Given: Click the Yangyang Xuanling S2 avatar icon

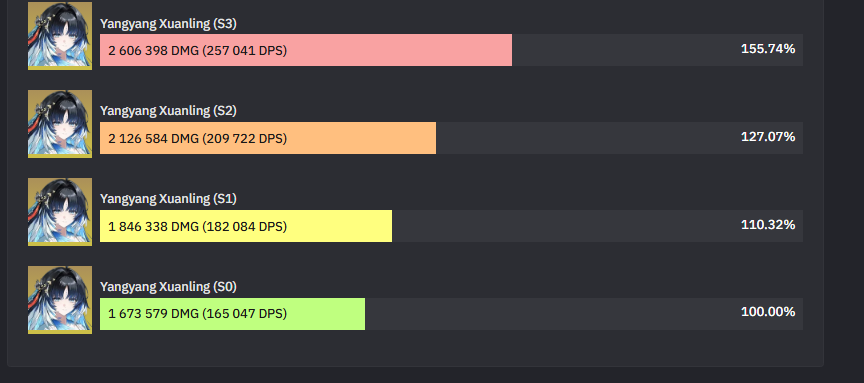Looking at the screenshot, I should pyautogui.click(x=60, y=124).
